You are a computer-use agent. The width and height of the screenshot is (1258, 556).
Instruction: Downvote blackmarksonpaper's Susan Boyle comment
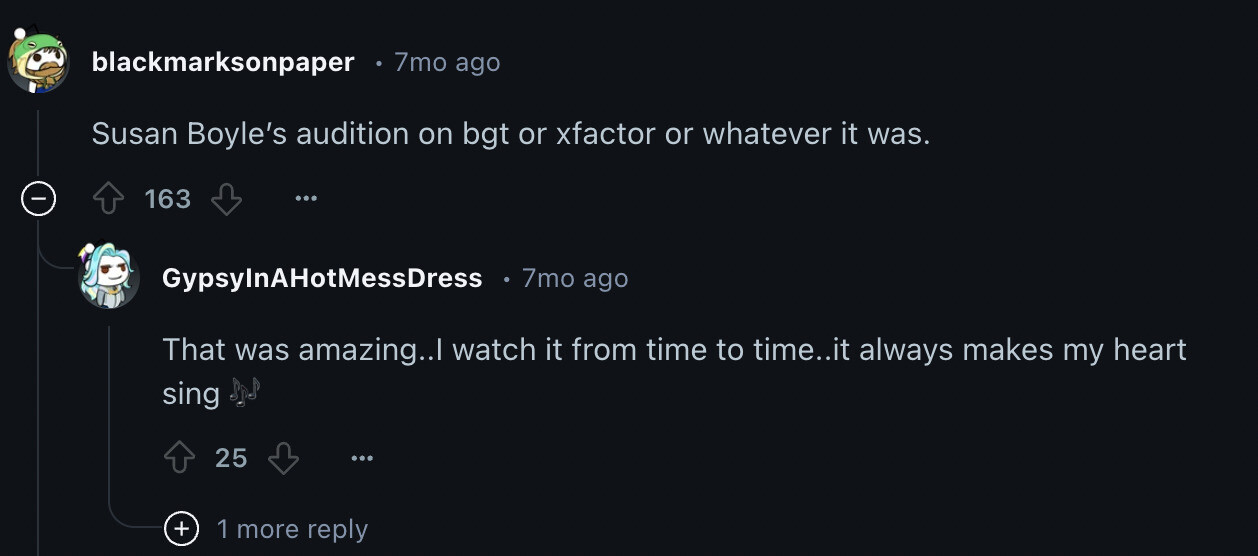coord(227,200)
